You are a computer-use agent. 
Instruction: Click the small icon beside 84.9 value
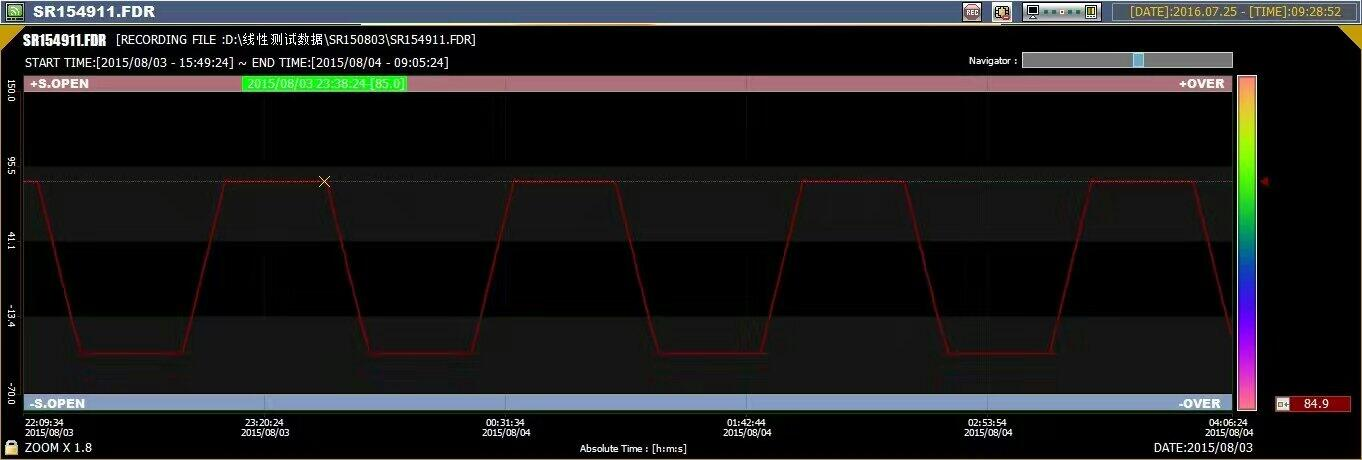pos(1282,404)
